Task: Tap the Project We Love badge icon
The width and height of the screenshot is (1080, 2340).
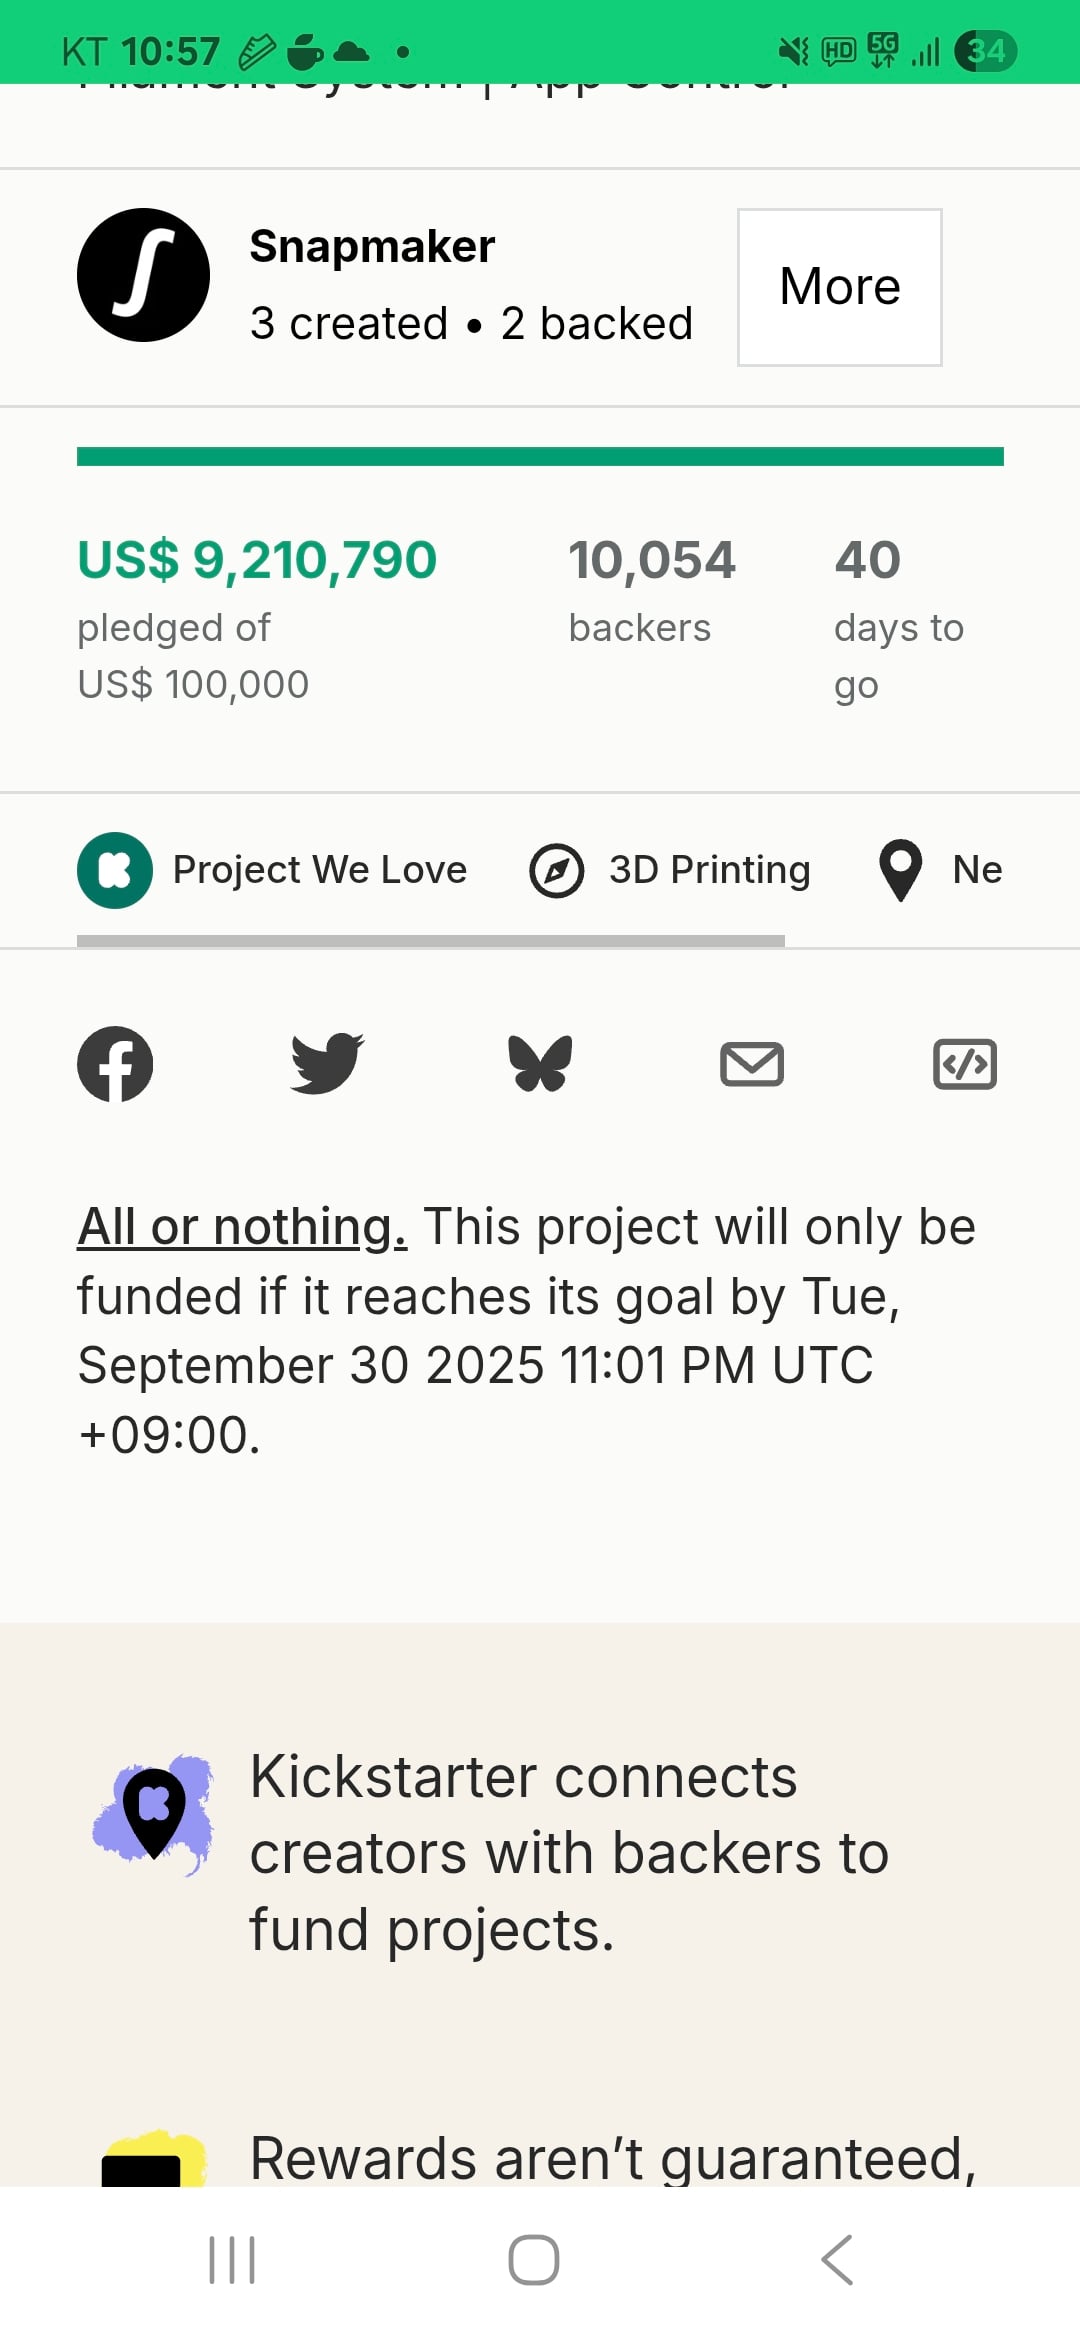Action: pyautogui.click(x=115, y=870)
